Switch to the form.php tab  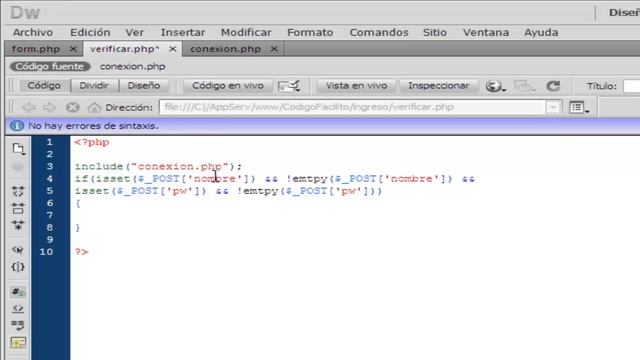36,49
